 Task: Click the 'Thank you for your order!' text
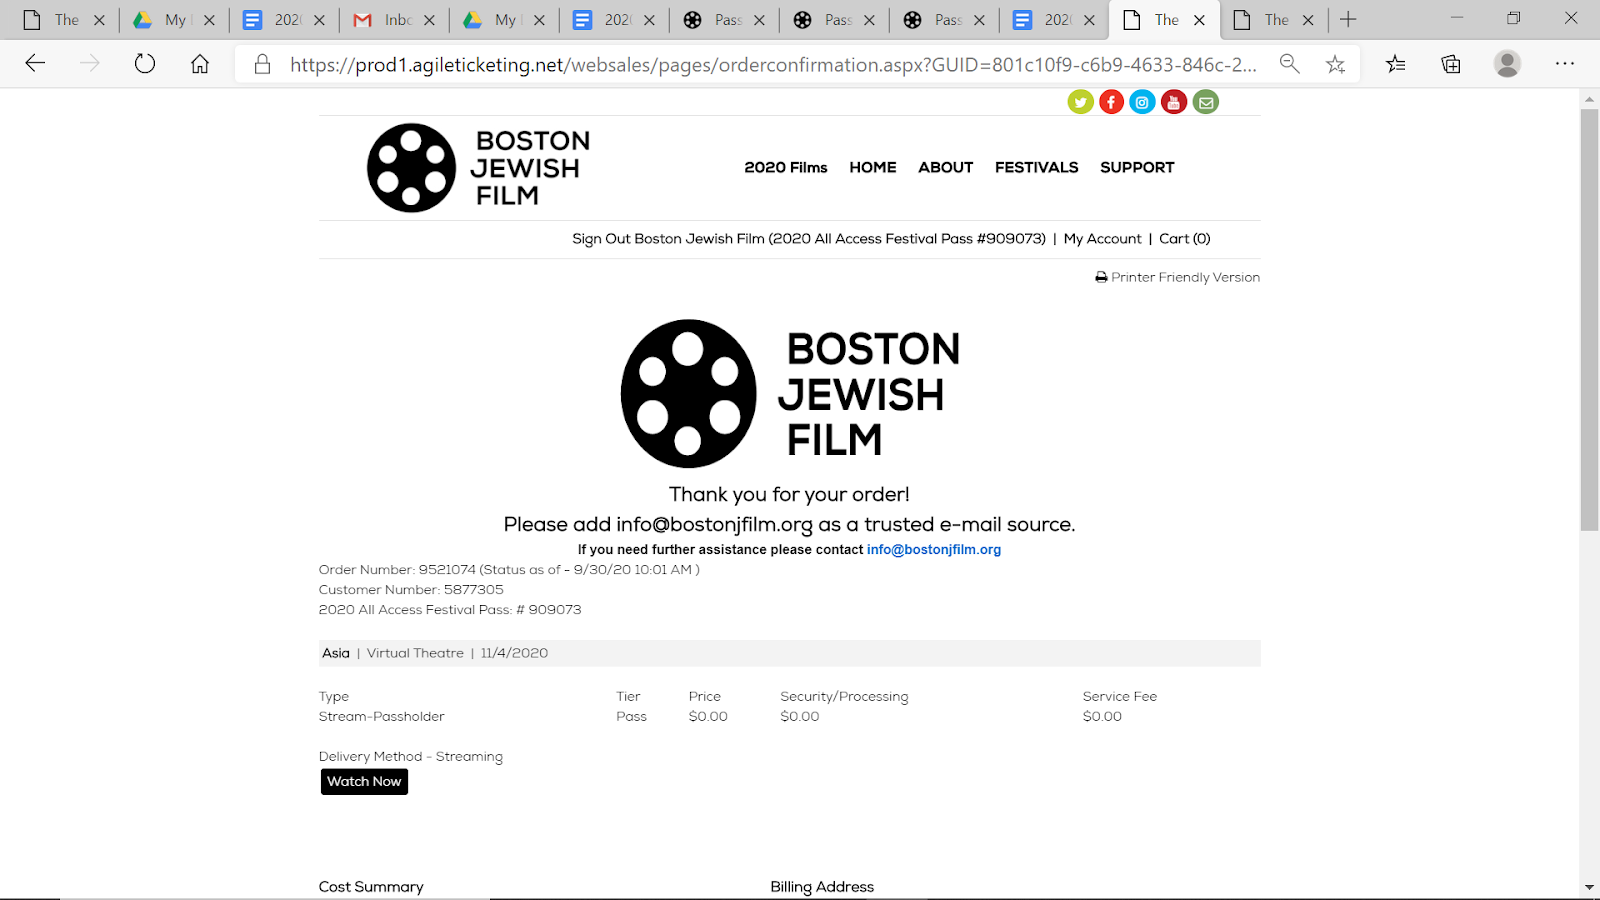[789, 495]
